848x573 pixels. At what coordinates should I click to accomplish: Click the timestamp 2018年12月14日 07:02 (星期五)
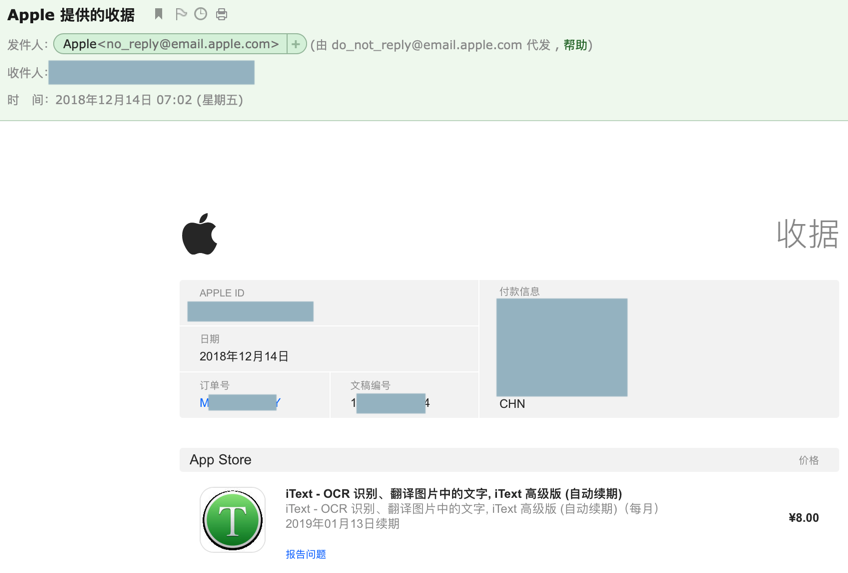[149, 100]
